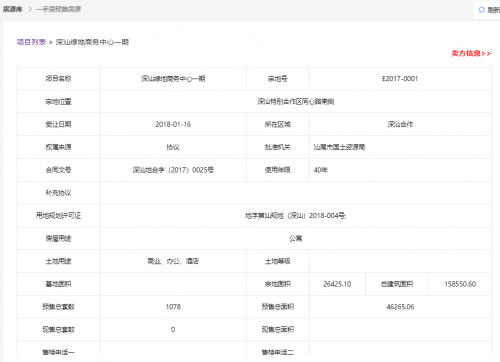Select the total building area 158550.60
This screenshot has width=500, height=362.
coord(460,284)
